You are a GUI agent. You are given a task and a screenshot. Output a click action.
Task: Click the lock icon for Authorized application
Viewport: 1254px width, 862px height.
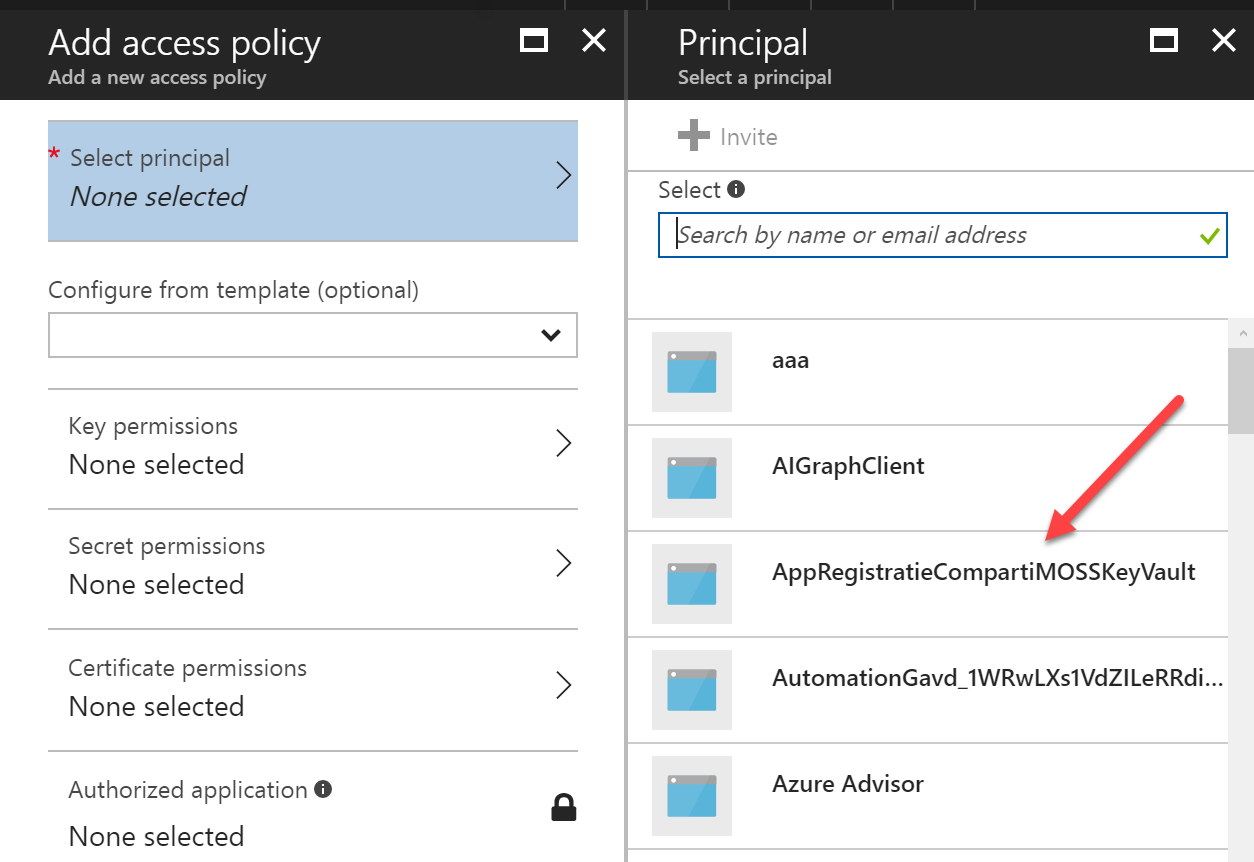(564, 807)
